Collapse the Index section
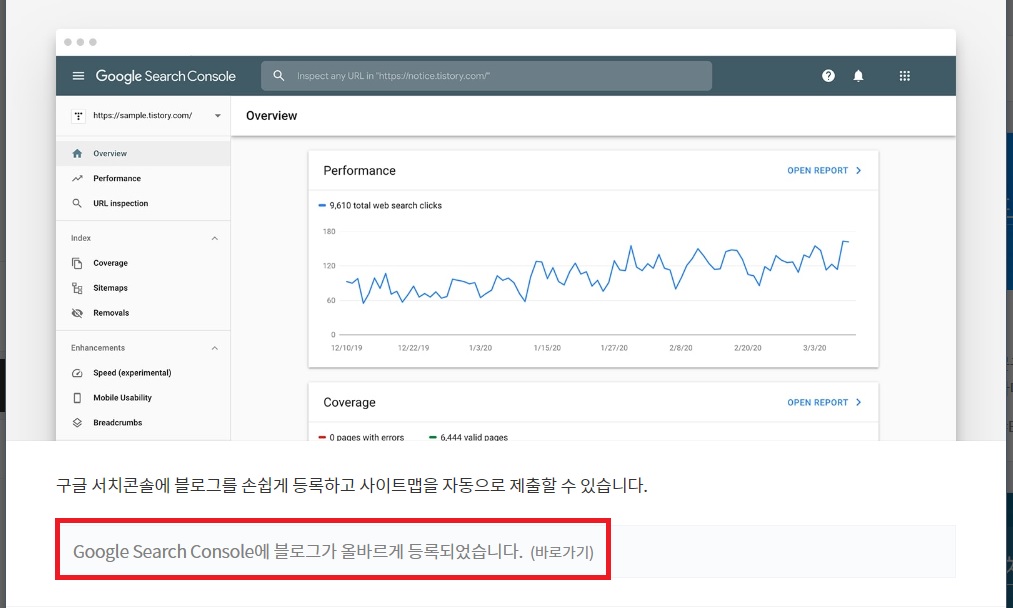1013x608 pixels. 213,238
